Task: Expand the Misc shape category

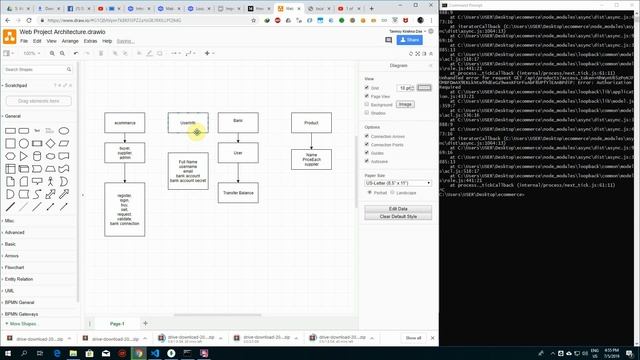Action: coord(9,221)
